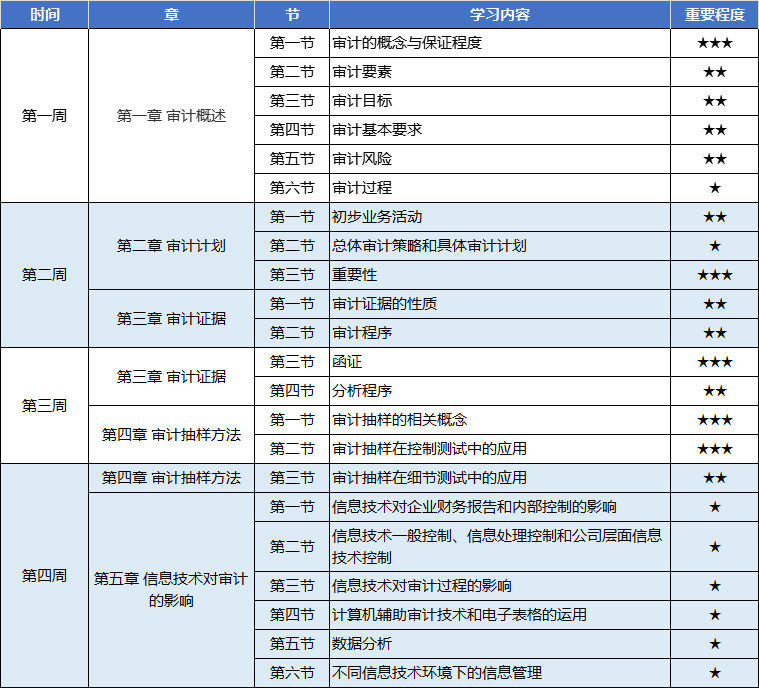
Task: Click the single star next to 审计过程
Action: click(x=714, y=188)
